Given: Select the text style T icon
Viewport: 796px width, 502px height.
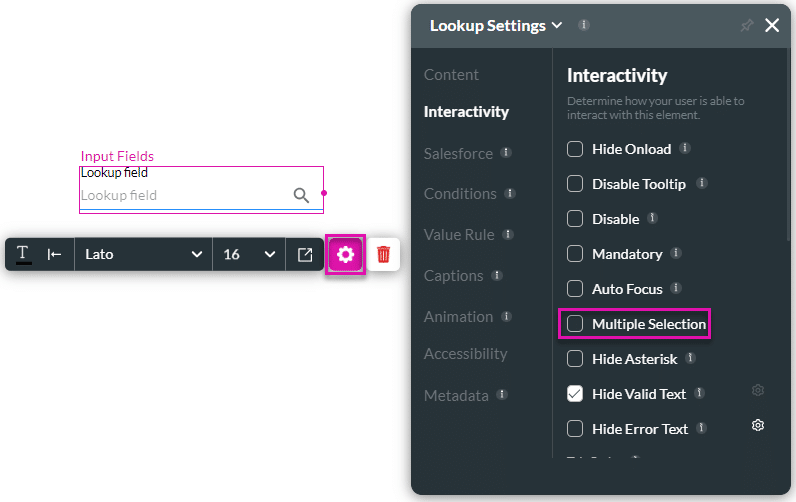Looking at the screenshot, I should [x=23, y=253].
